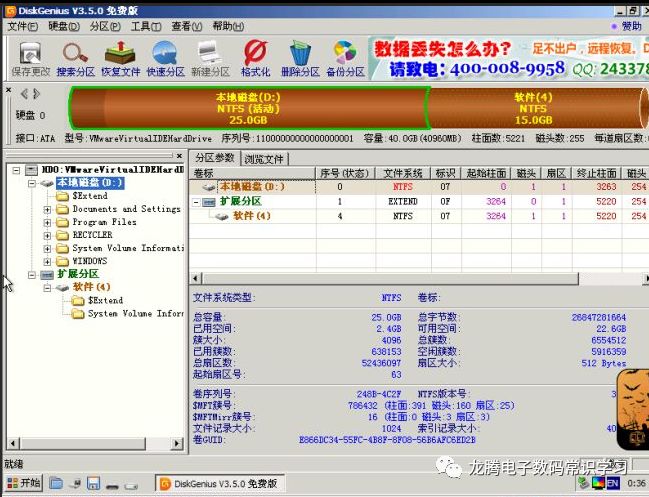
Task: Expand System Volume Information node under D:
Action: tap(47, 249)
